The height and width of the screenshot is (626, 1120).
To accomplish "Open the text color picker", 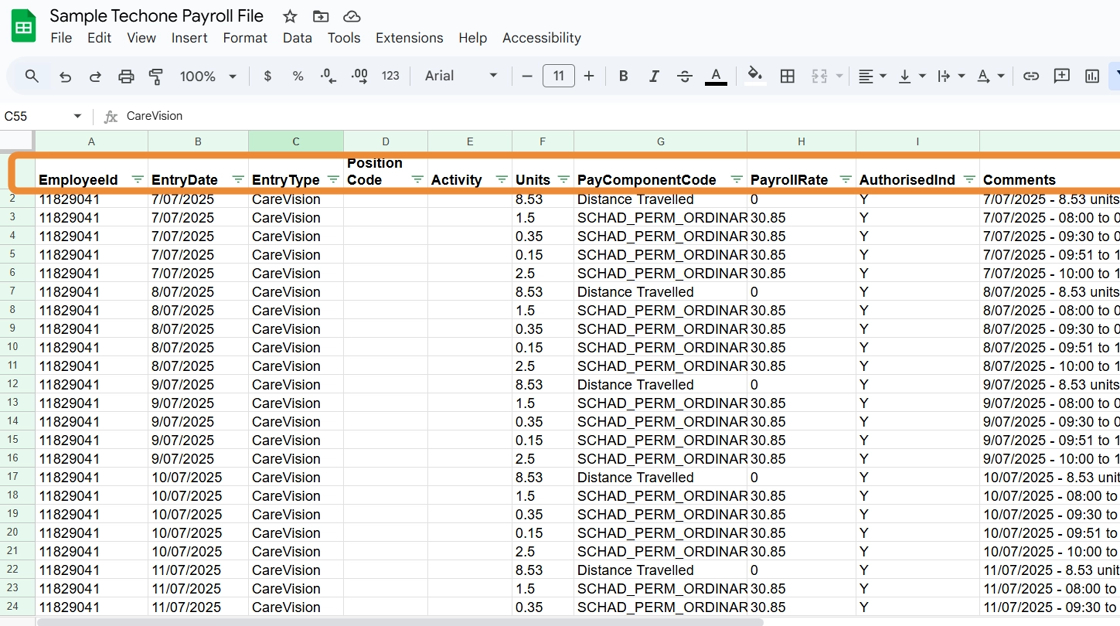I will point(716,76).
